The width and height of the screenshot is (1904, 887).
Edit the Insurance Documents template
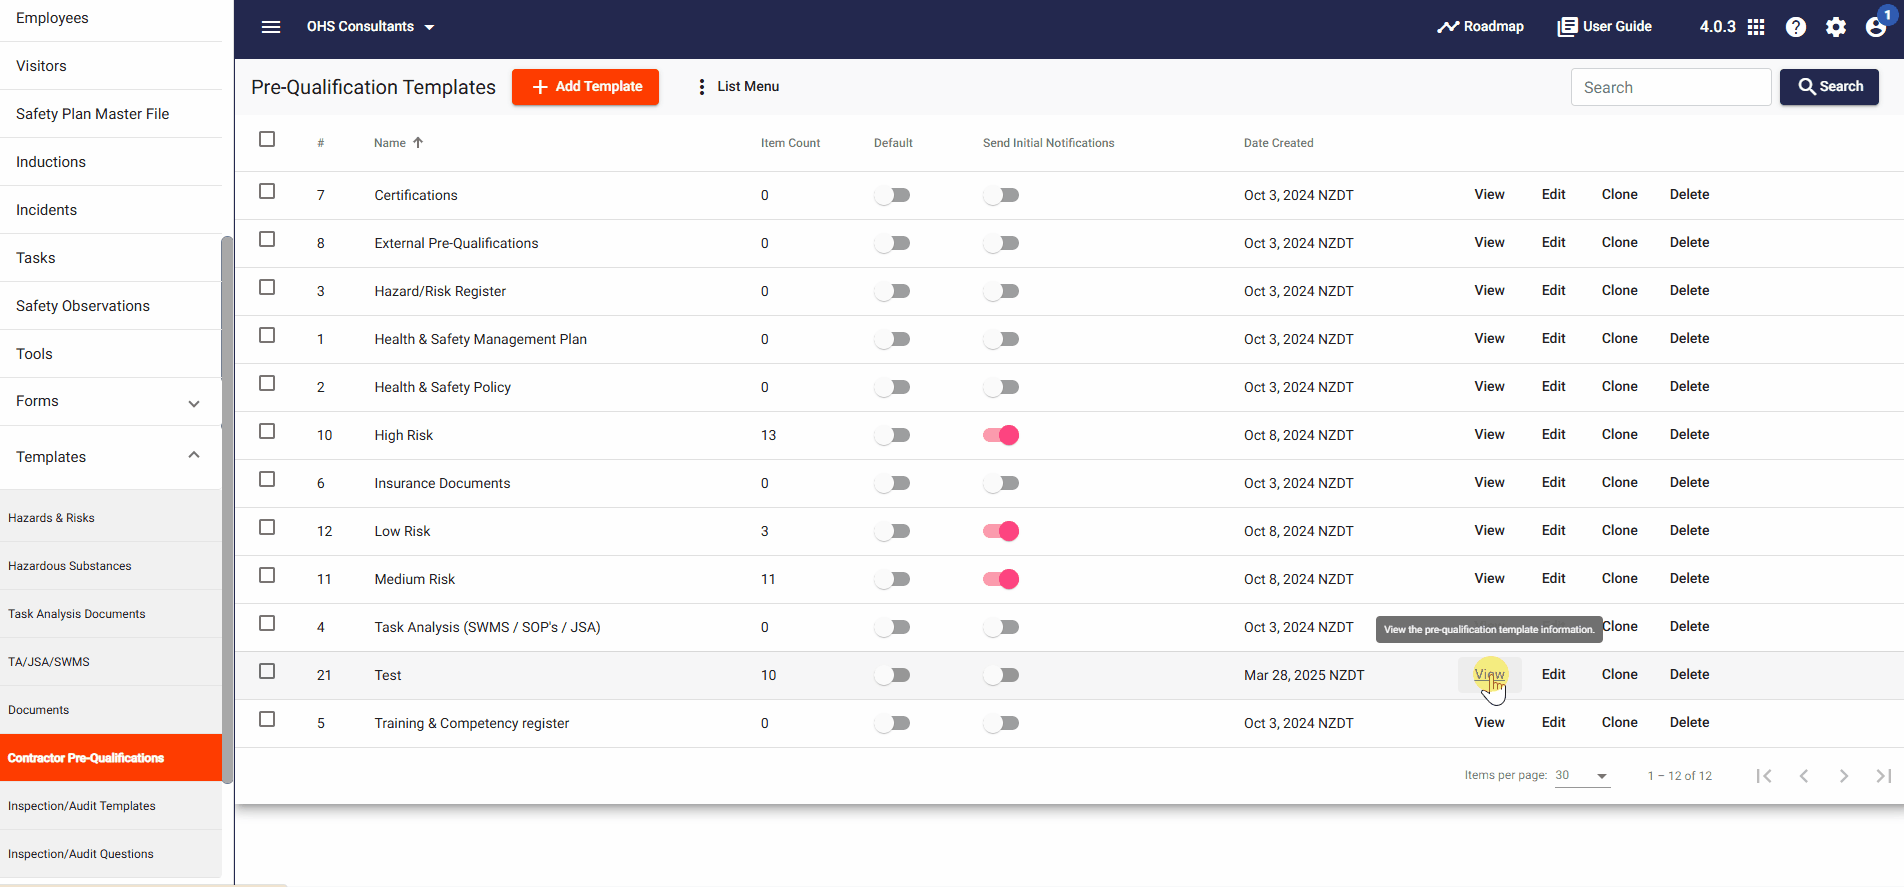(x=1553, y=483)
